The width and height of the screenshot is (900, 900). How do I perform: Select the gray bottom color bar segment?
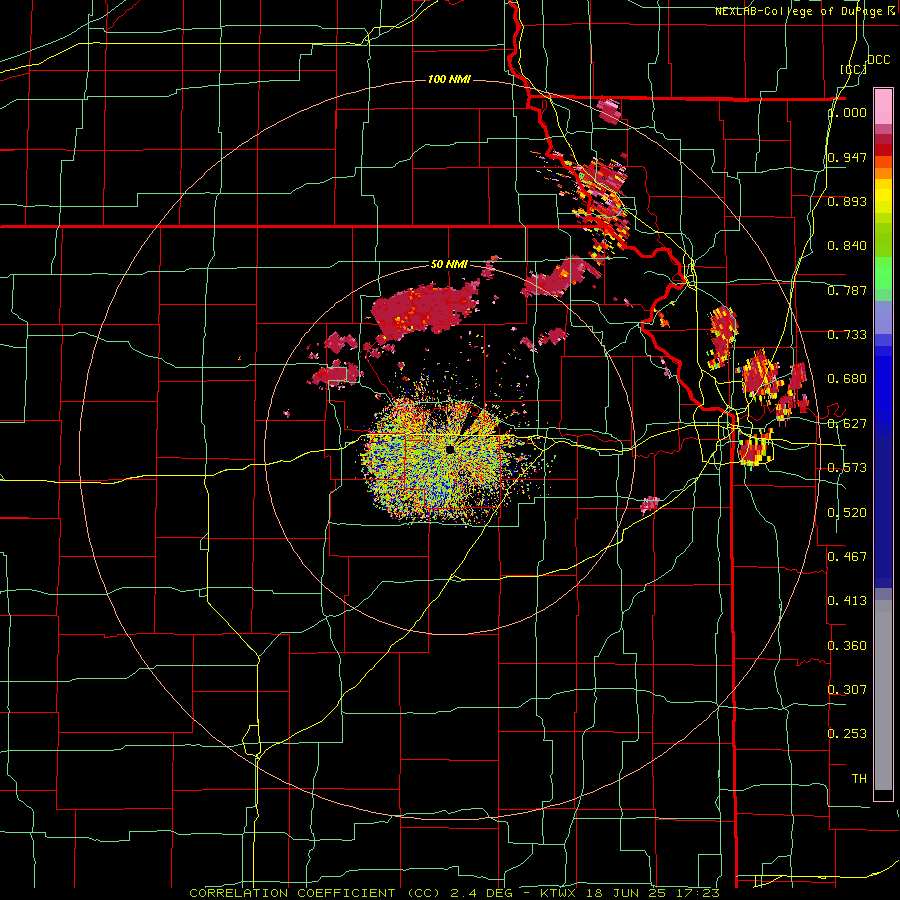click(883, 695)
